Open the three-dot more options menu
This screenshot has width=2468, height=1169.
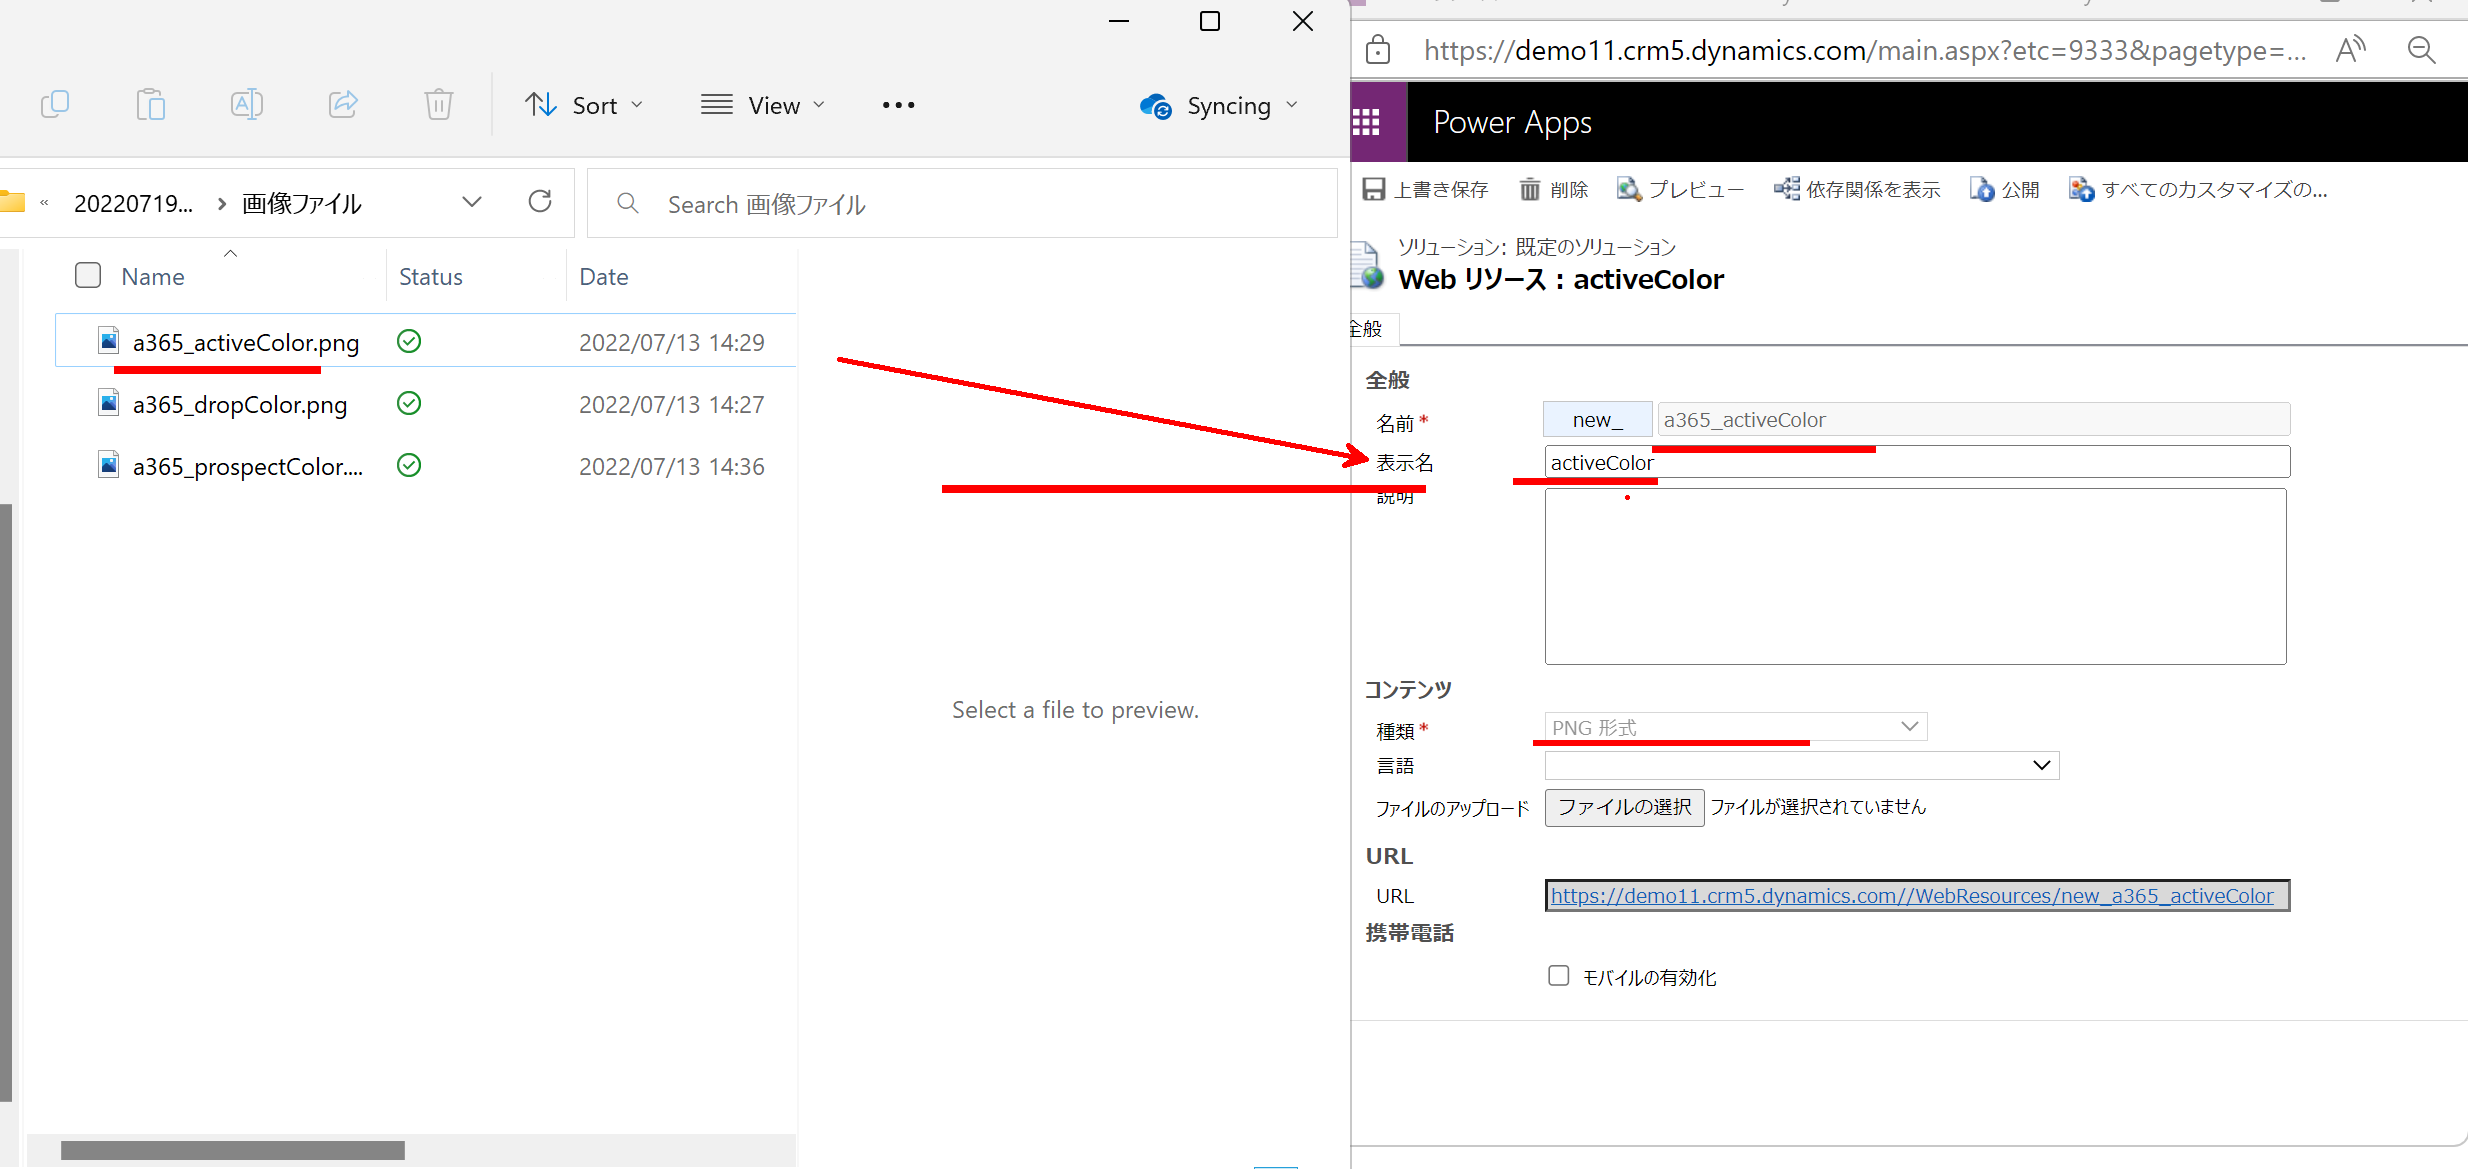pyautogui.click(x=898, y=105)
